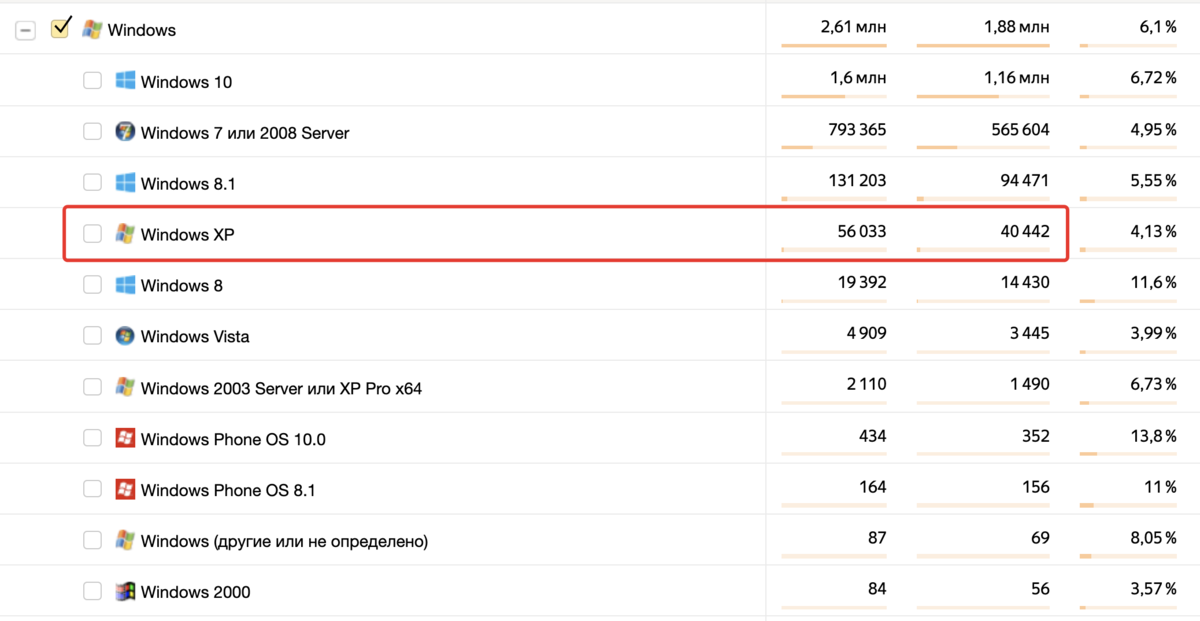Click the 11,6 % value
Viewport: 1200px width, 621px height.
pos(1153,282)
